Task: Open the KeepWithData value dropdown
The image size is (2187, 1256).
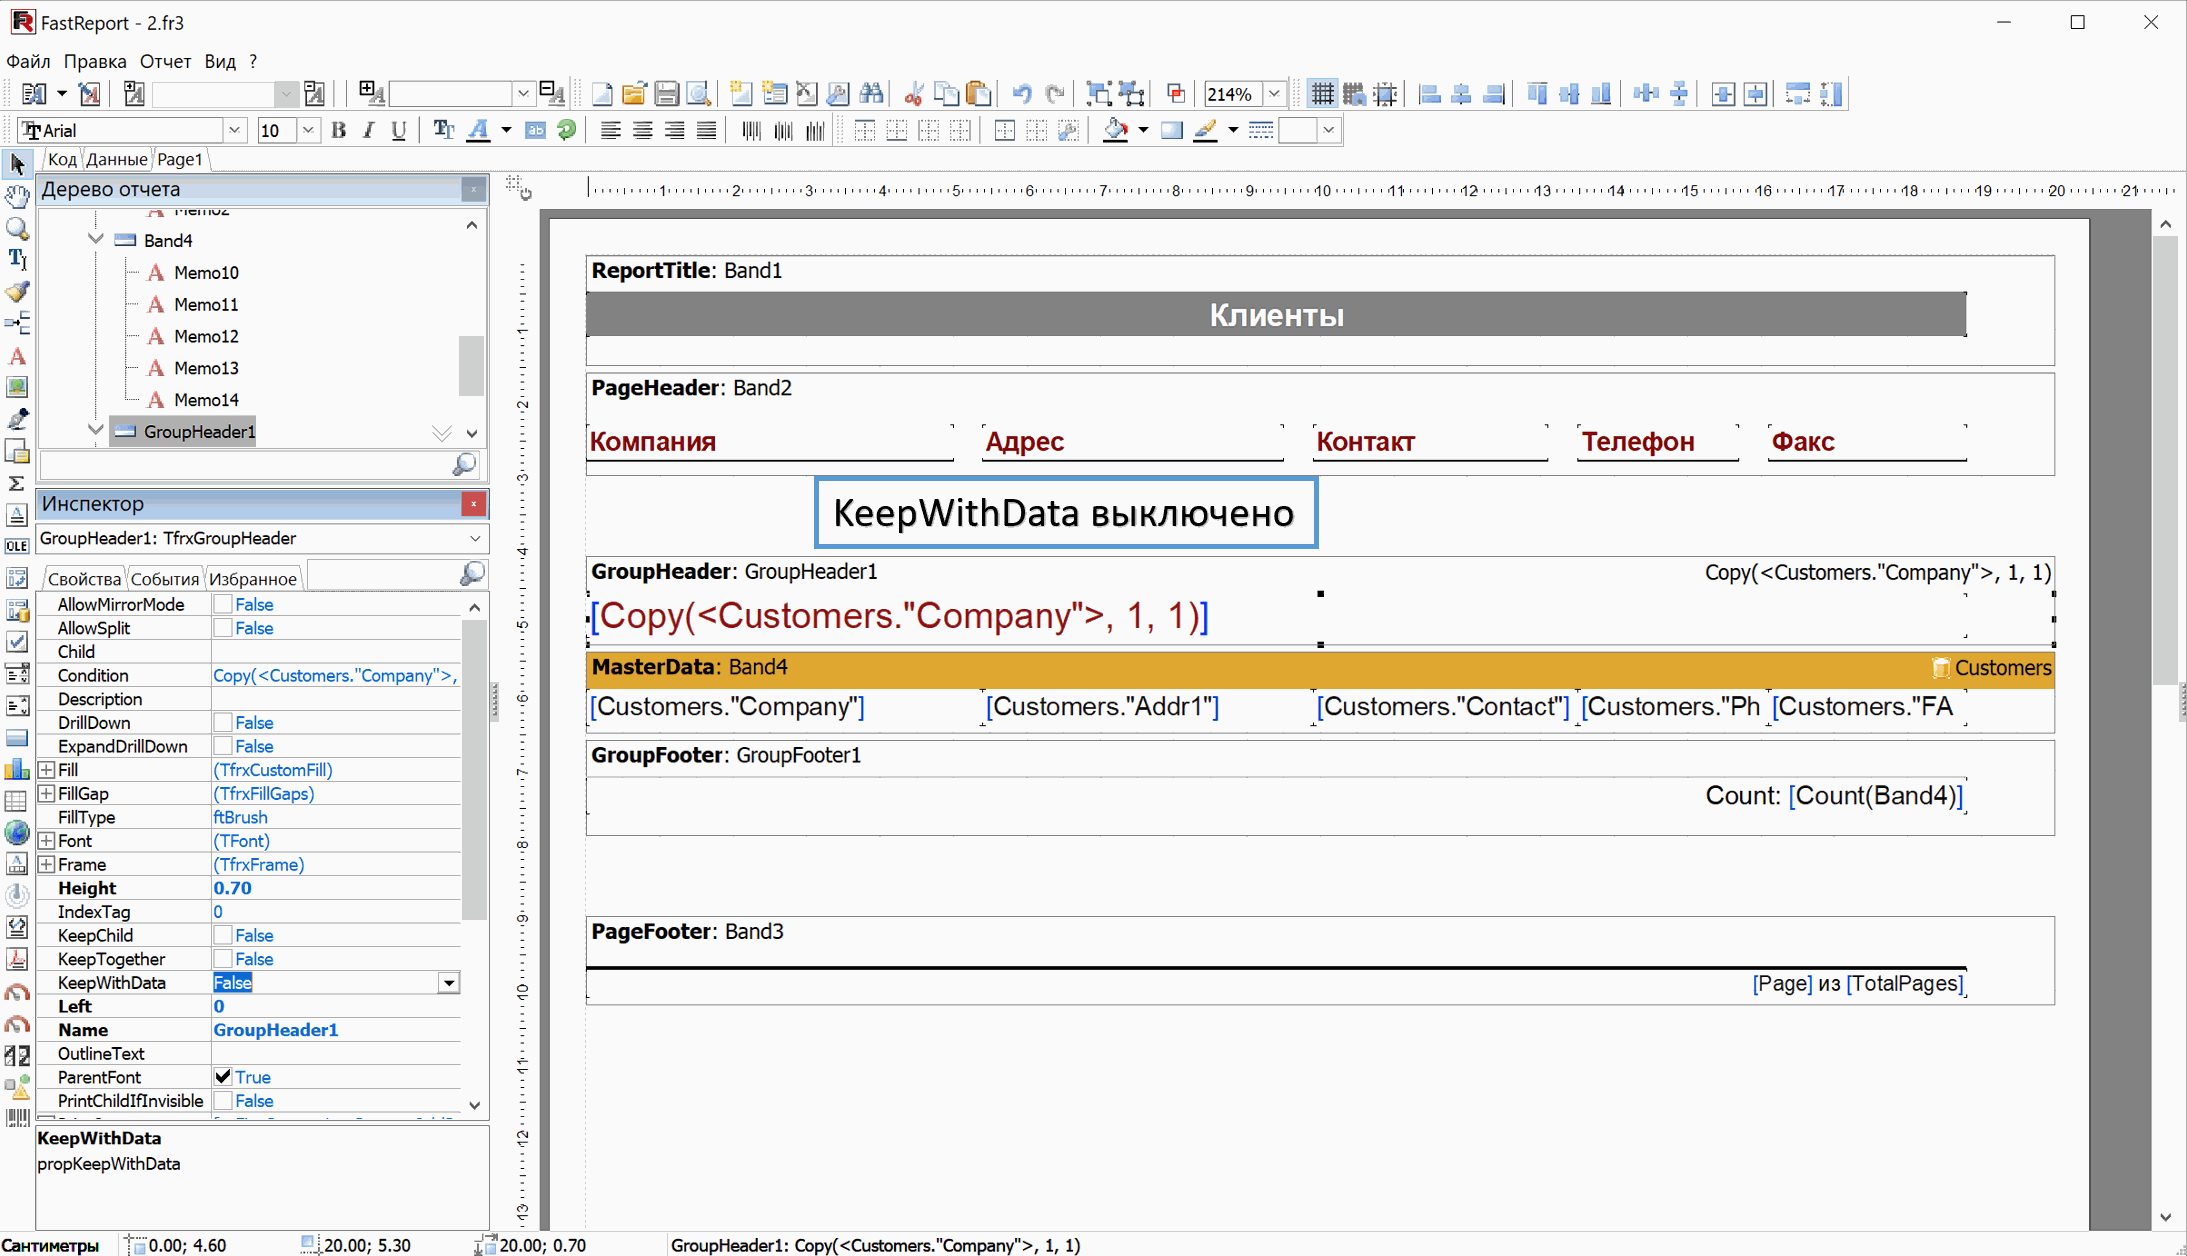Action: click(449, 983)
